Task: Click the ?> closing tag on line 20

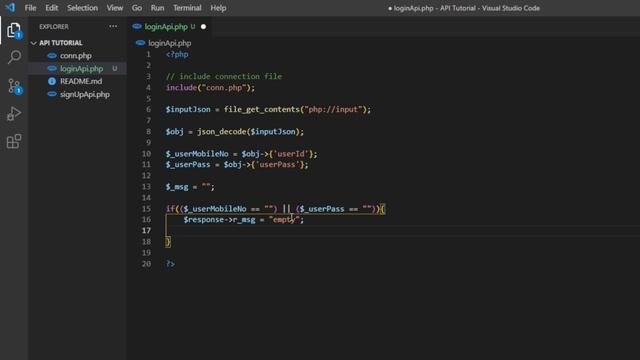Action: click(170, 264)
